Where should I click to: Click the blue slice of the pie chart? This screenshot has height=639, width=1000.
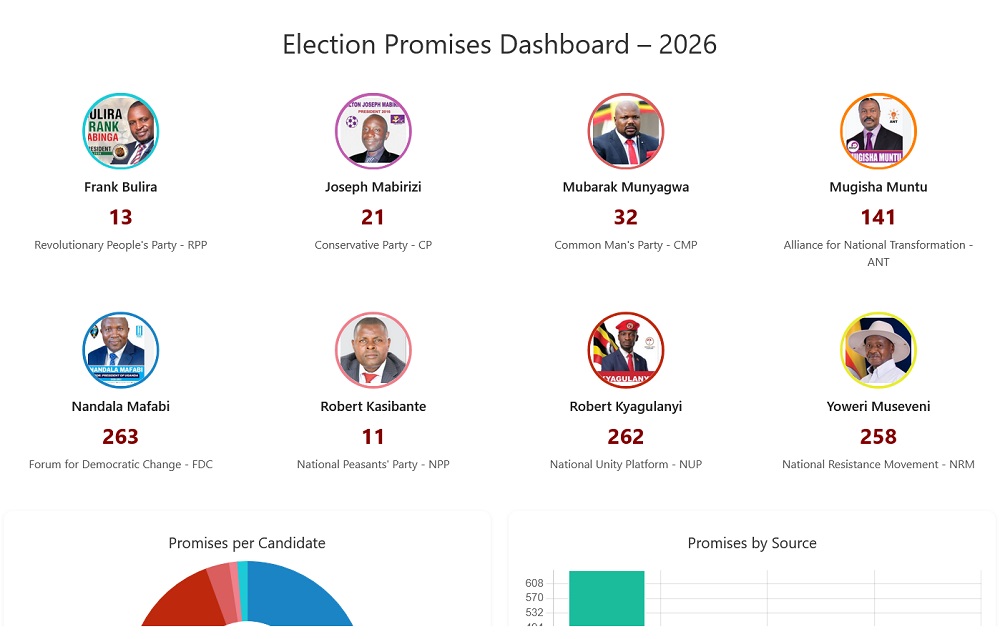coord(300,595)
